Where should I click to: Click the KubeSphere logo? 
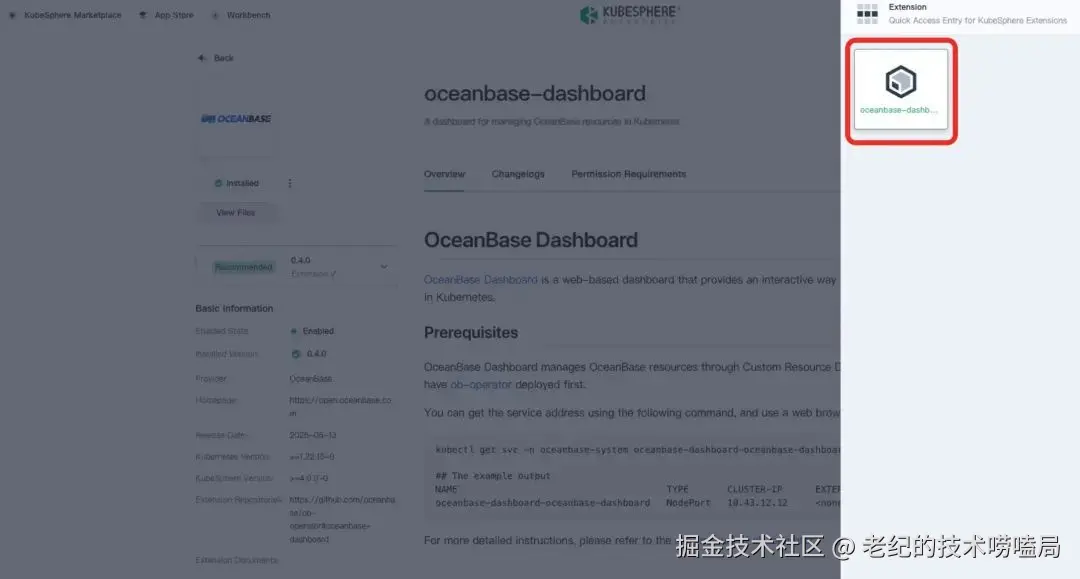click(x=629, y=14)
